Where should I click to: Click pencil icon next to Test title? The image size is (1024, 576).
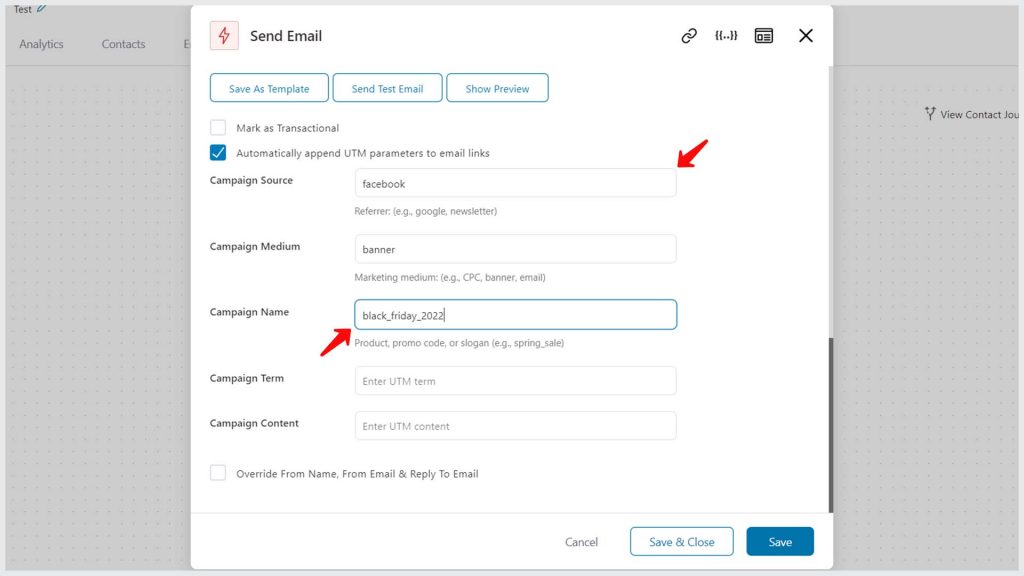pyautogui.click(x=42, y=8)
